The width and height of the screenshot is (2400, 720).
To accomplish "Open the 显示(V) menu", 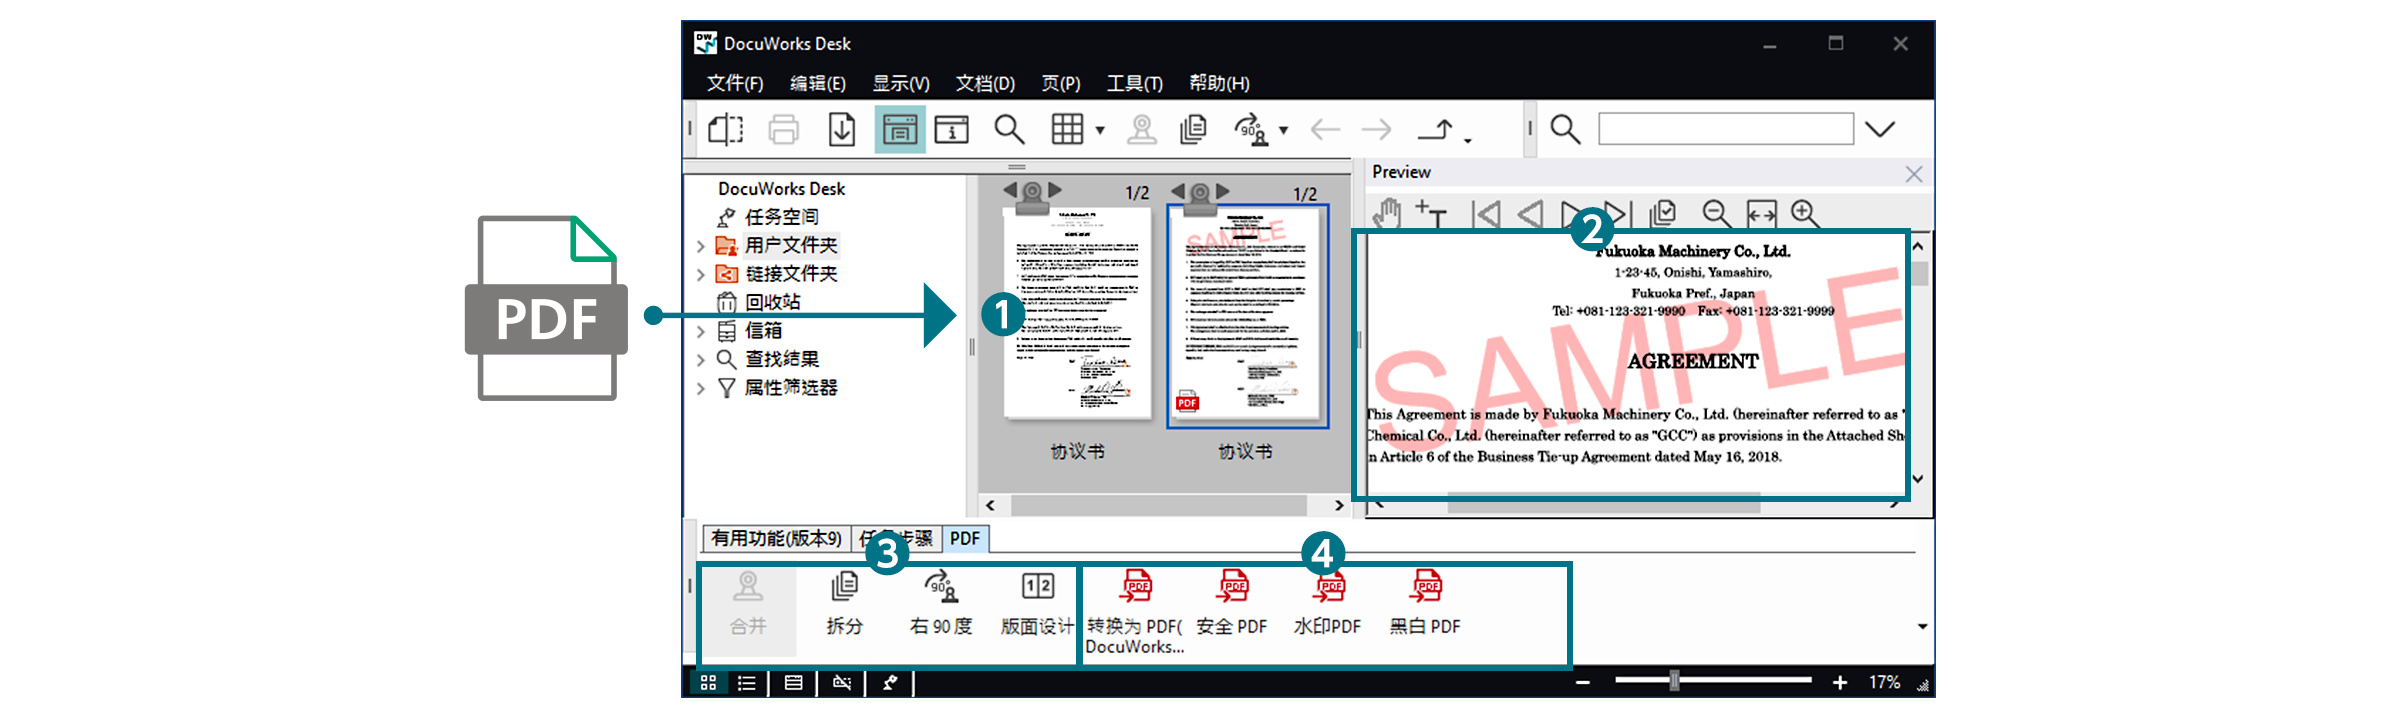I will click(901, 83).
